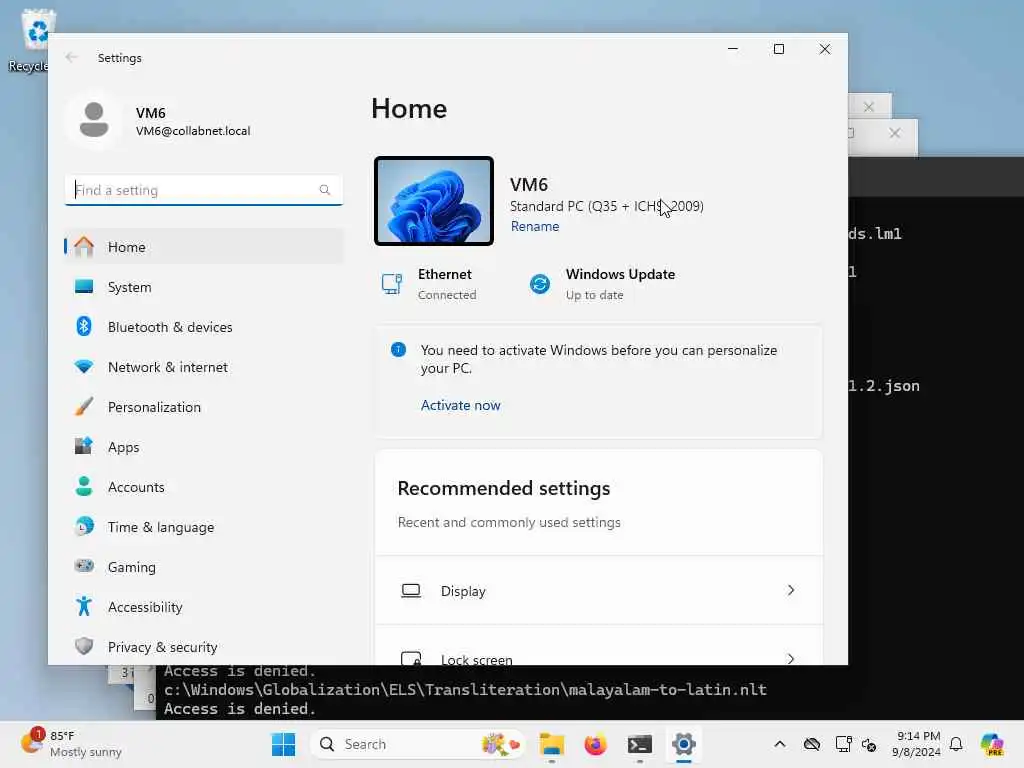Close the second background window

(x=895, y=133)
